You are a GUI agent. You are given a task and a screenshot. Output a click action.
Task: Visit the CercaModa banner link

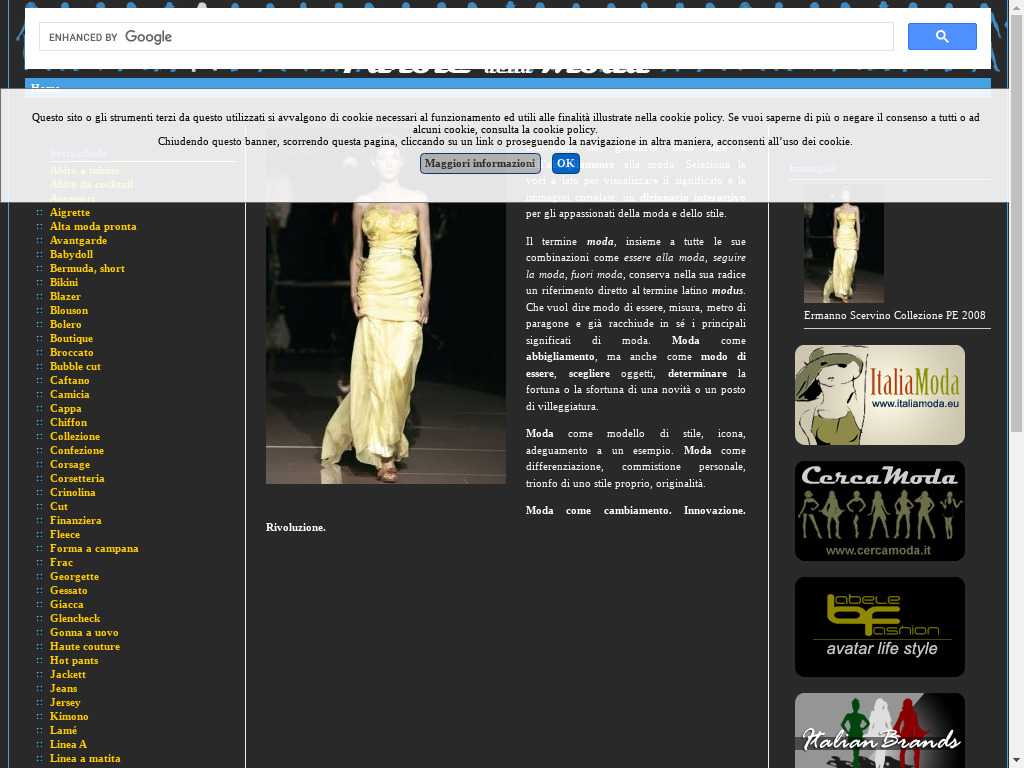click(880, 511)
